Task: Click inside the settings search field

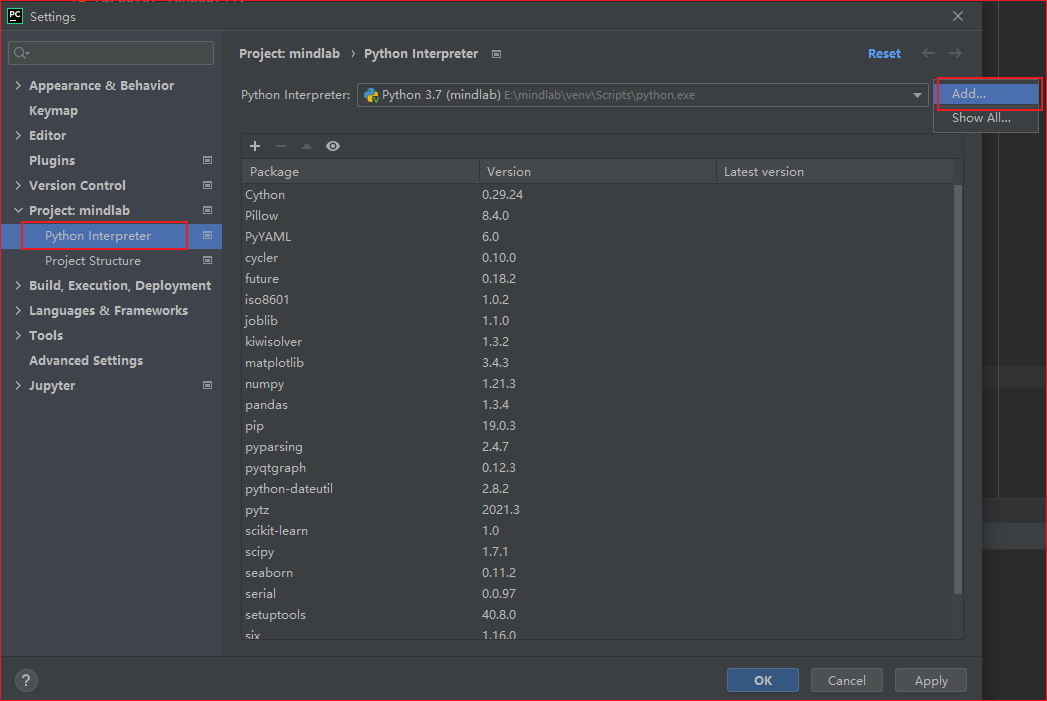Action: [x=110, y=51]
